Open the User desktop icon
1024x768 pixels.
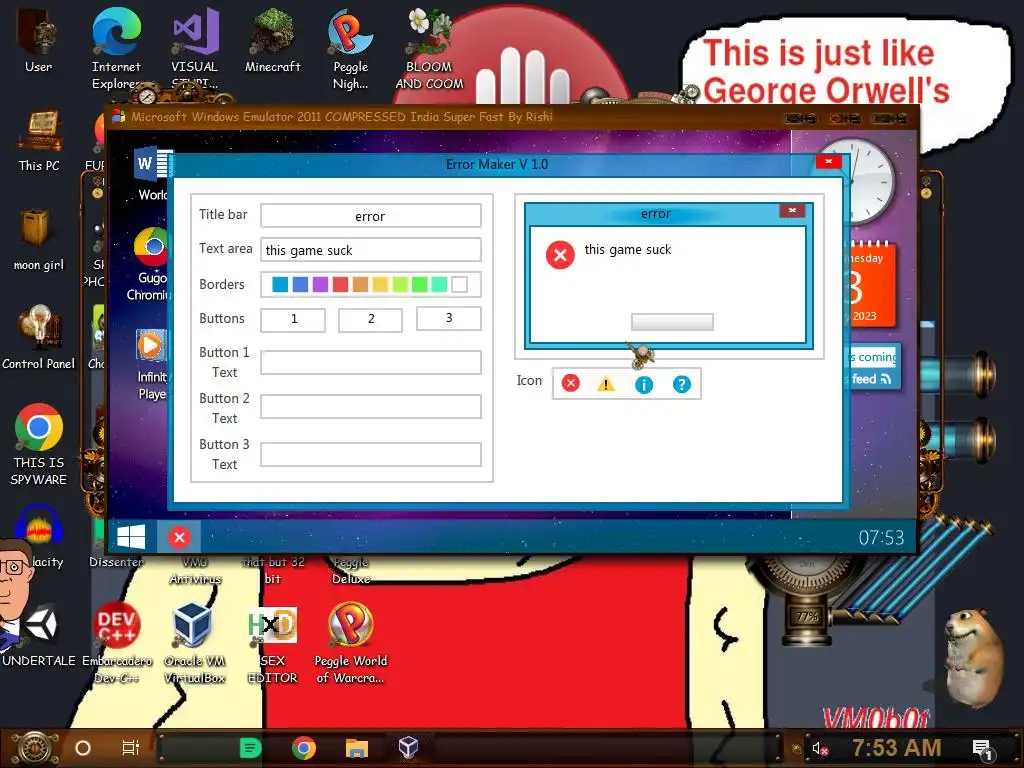click(39, 40)
